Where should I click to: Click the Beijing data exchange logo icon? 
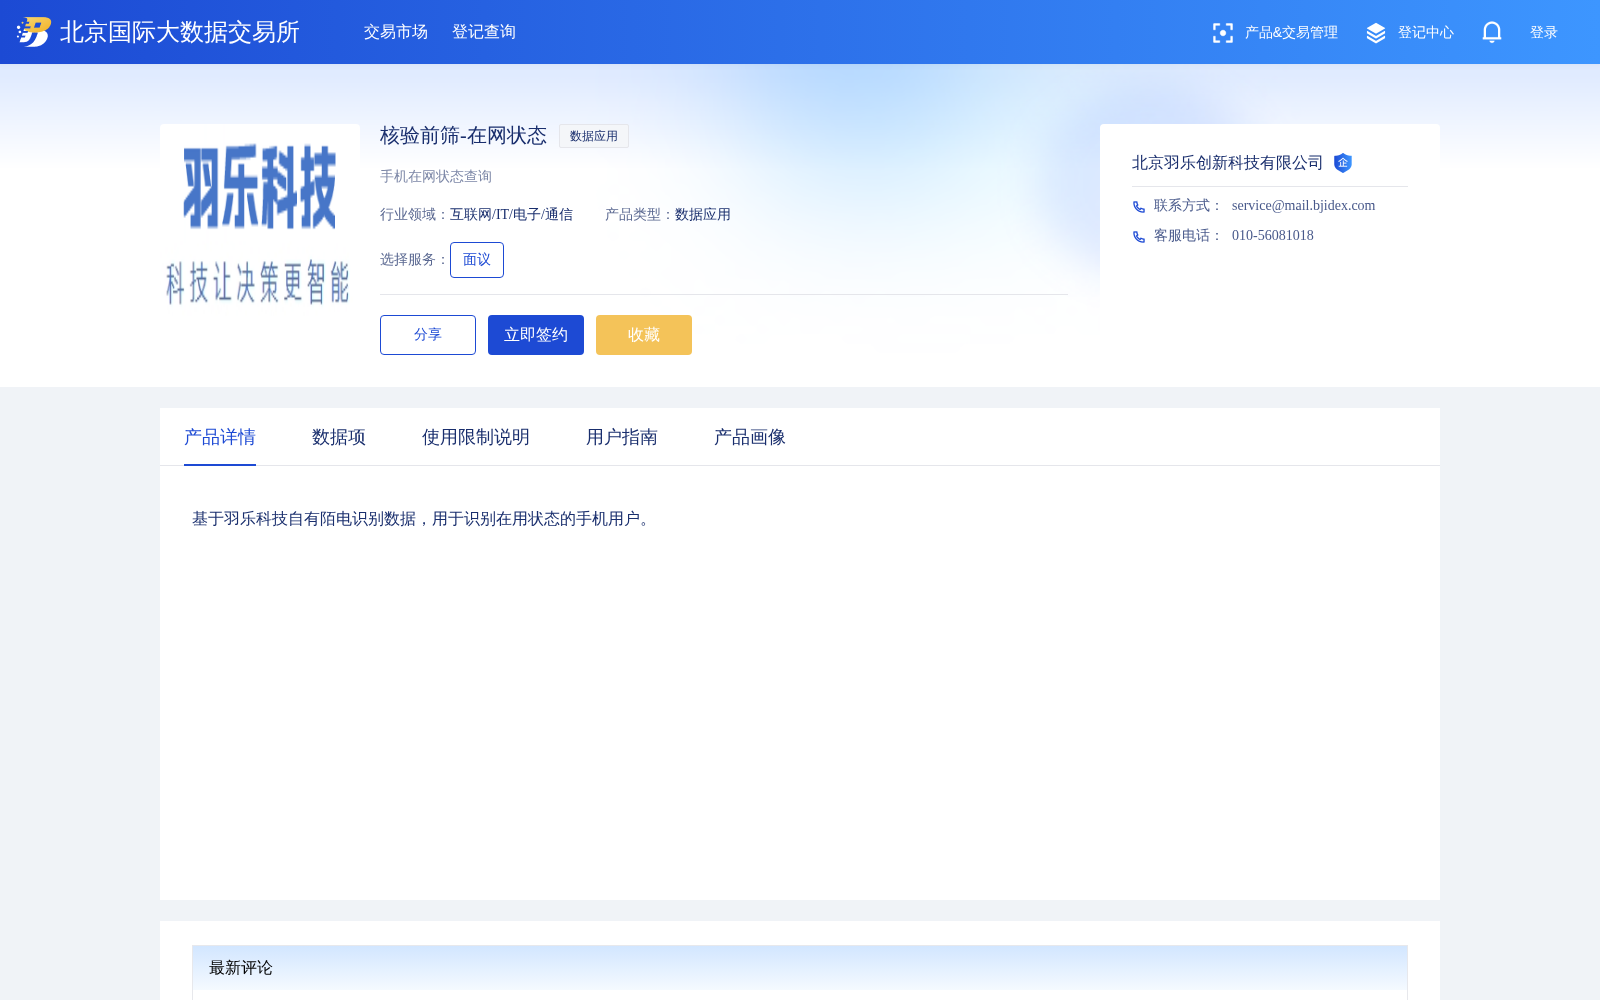(34, 32)
